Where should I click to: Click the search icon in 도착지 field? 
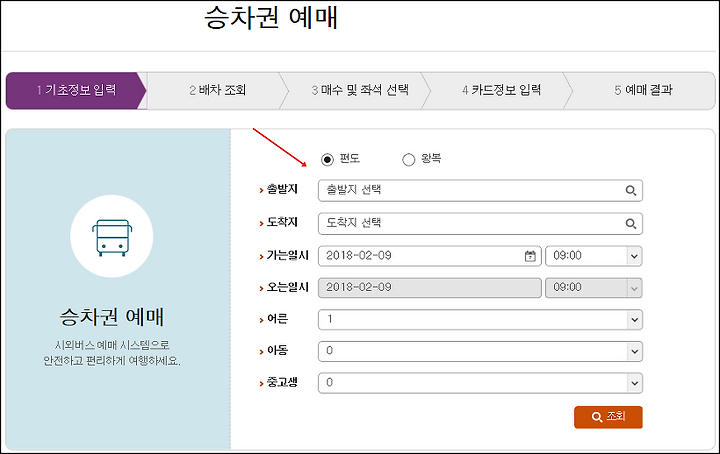[630, 224]
